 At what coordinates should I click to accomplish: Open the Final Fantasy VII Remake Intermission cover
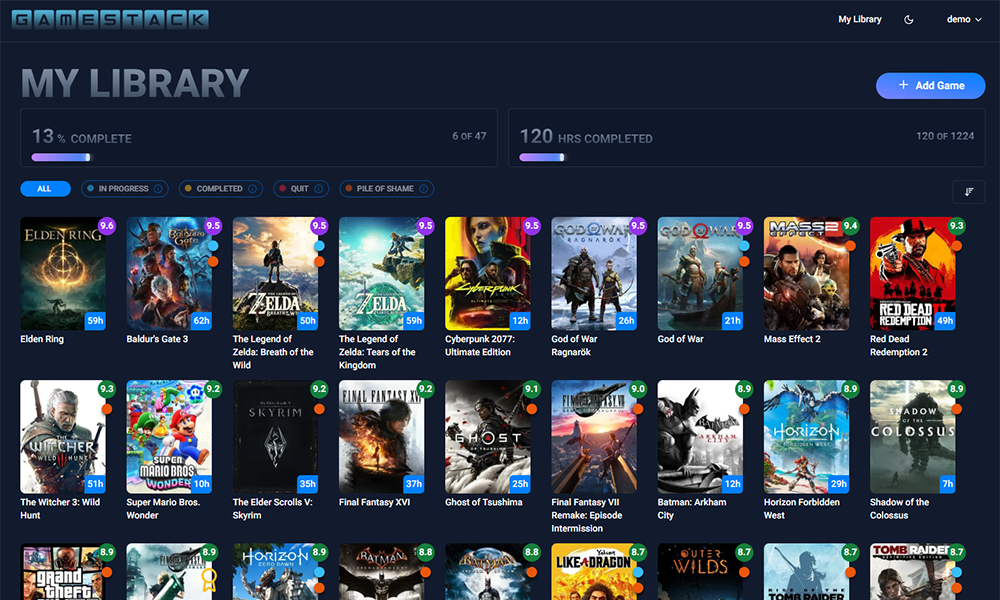pyautogui.click(x=594, y=437)
